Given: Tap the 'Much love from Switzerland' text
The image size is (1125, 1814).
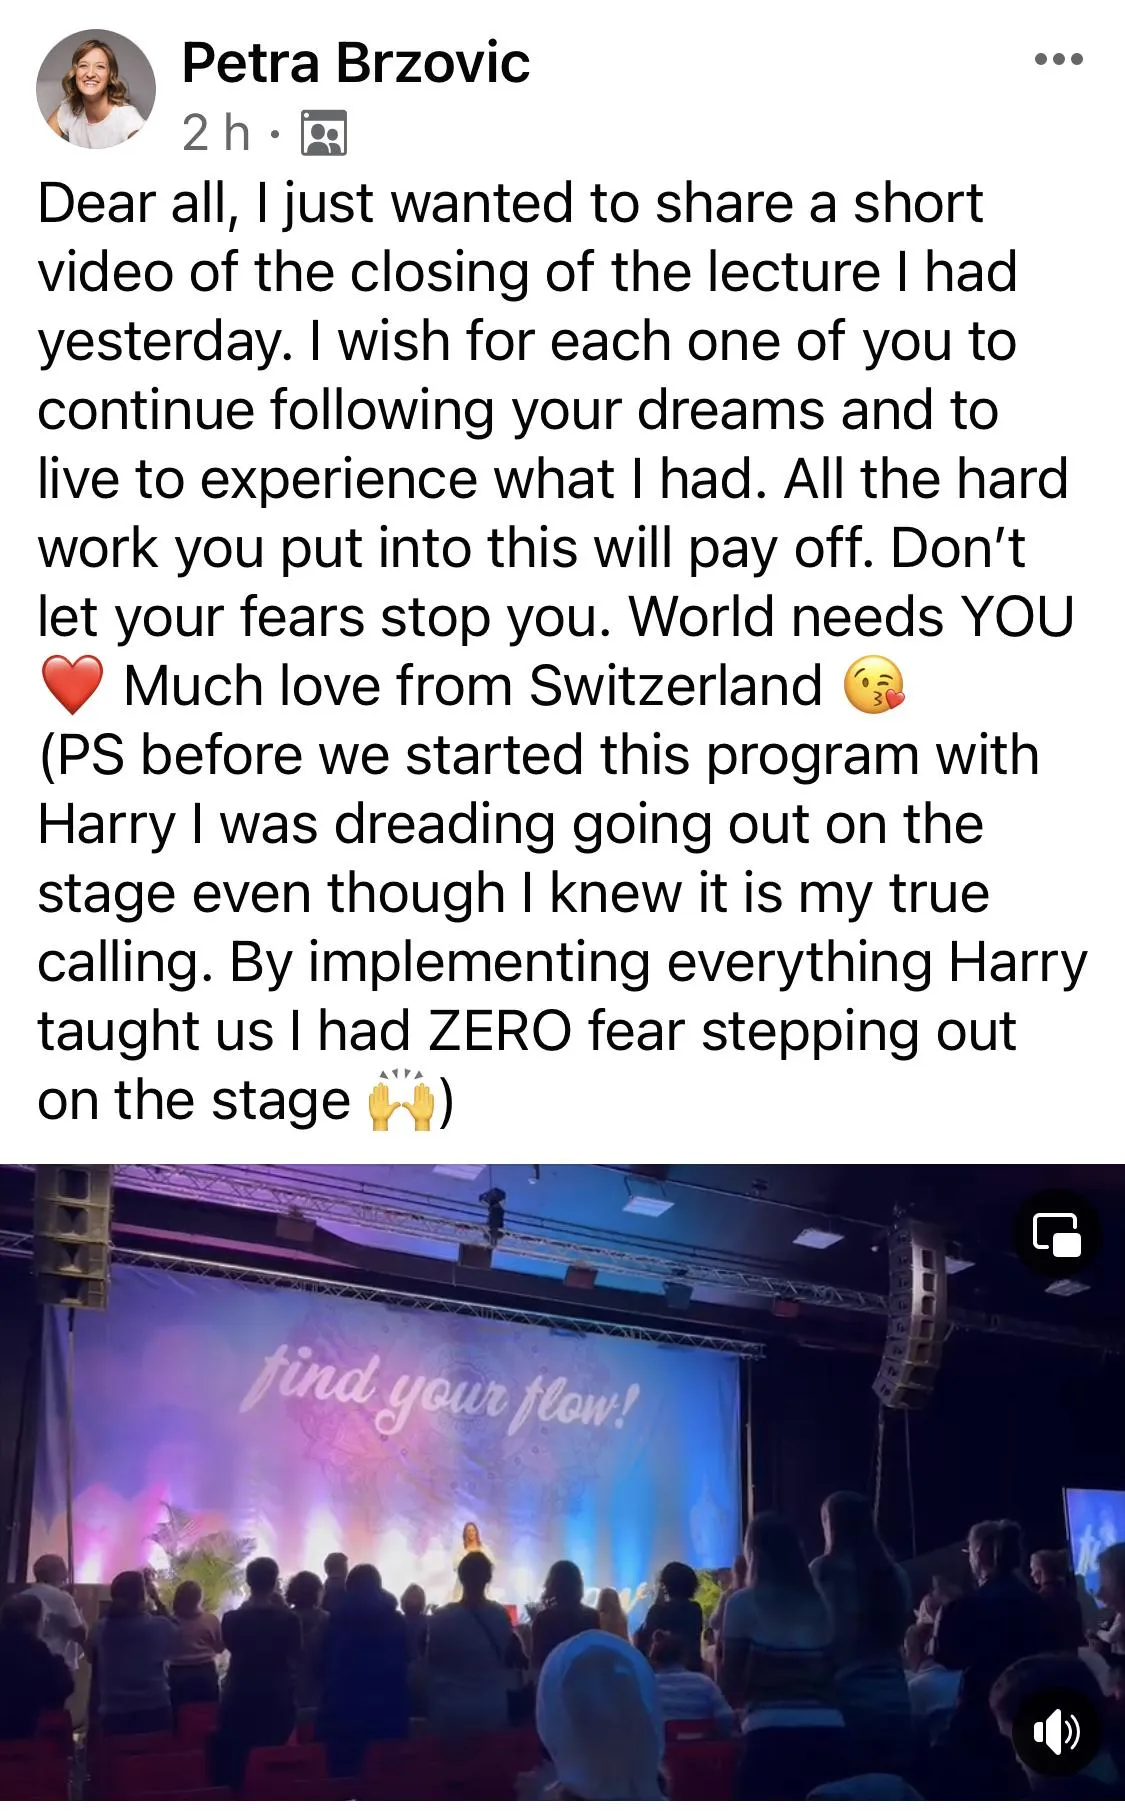Looking at the screenshot, I should coord(472,687).
